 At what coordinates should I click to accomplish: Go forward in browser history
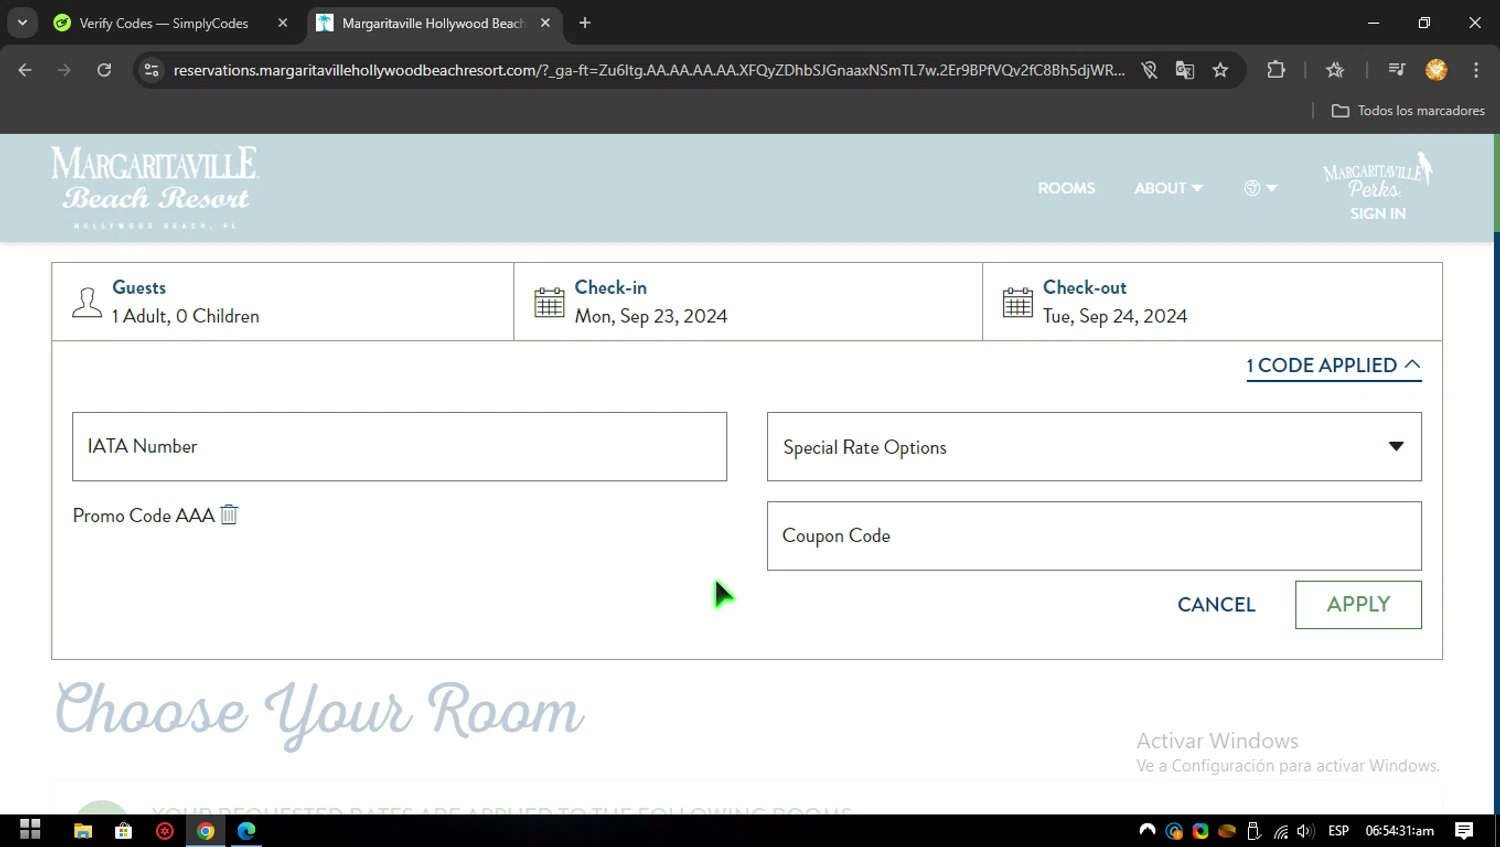(x=64, y=70)
